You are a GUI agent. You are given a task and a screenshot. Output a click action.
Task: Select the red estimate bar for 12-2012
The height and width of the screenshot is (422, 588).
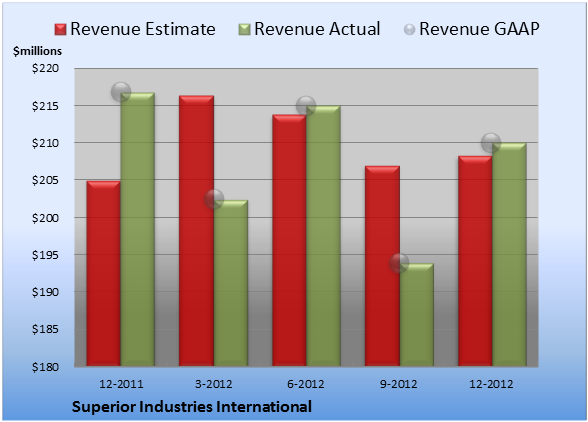[x=475, y=261]
